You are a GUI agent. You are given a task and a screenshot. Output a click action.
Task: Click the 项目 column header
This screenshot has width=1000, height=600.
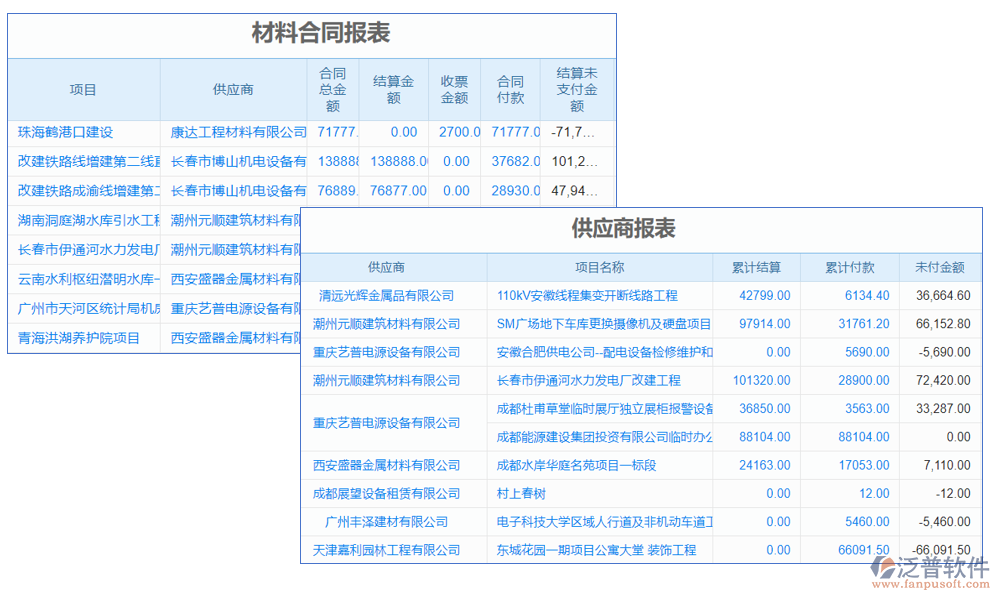coord(83,89)
